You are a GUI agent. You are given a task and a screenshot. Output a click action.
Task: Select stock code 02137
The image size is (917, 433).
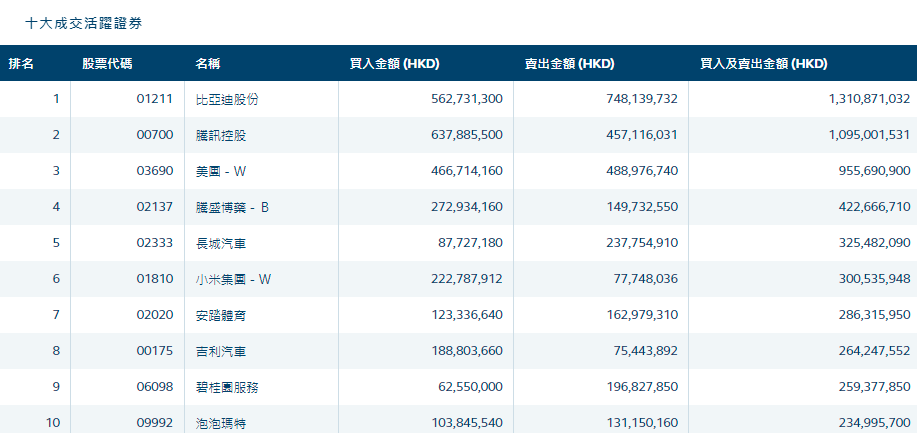[155, 207]
